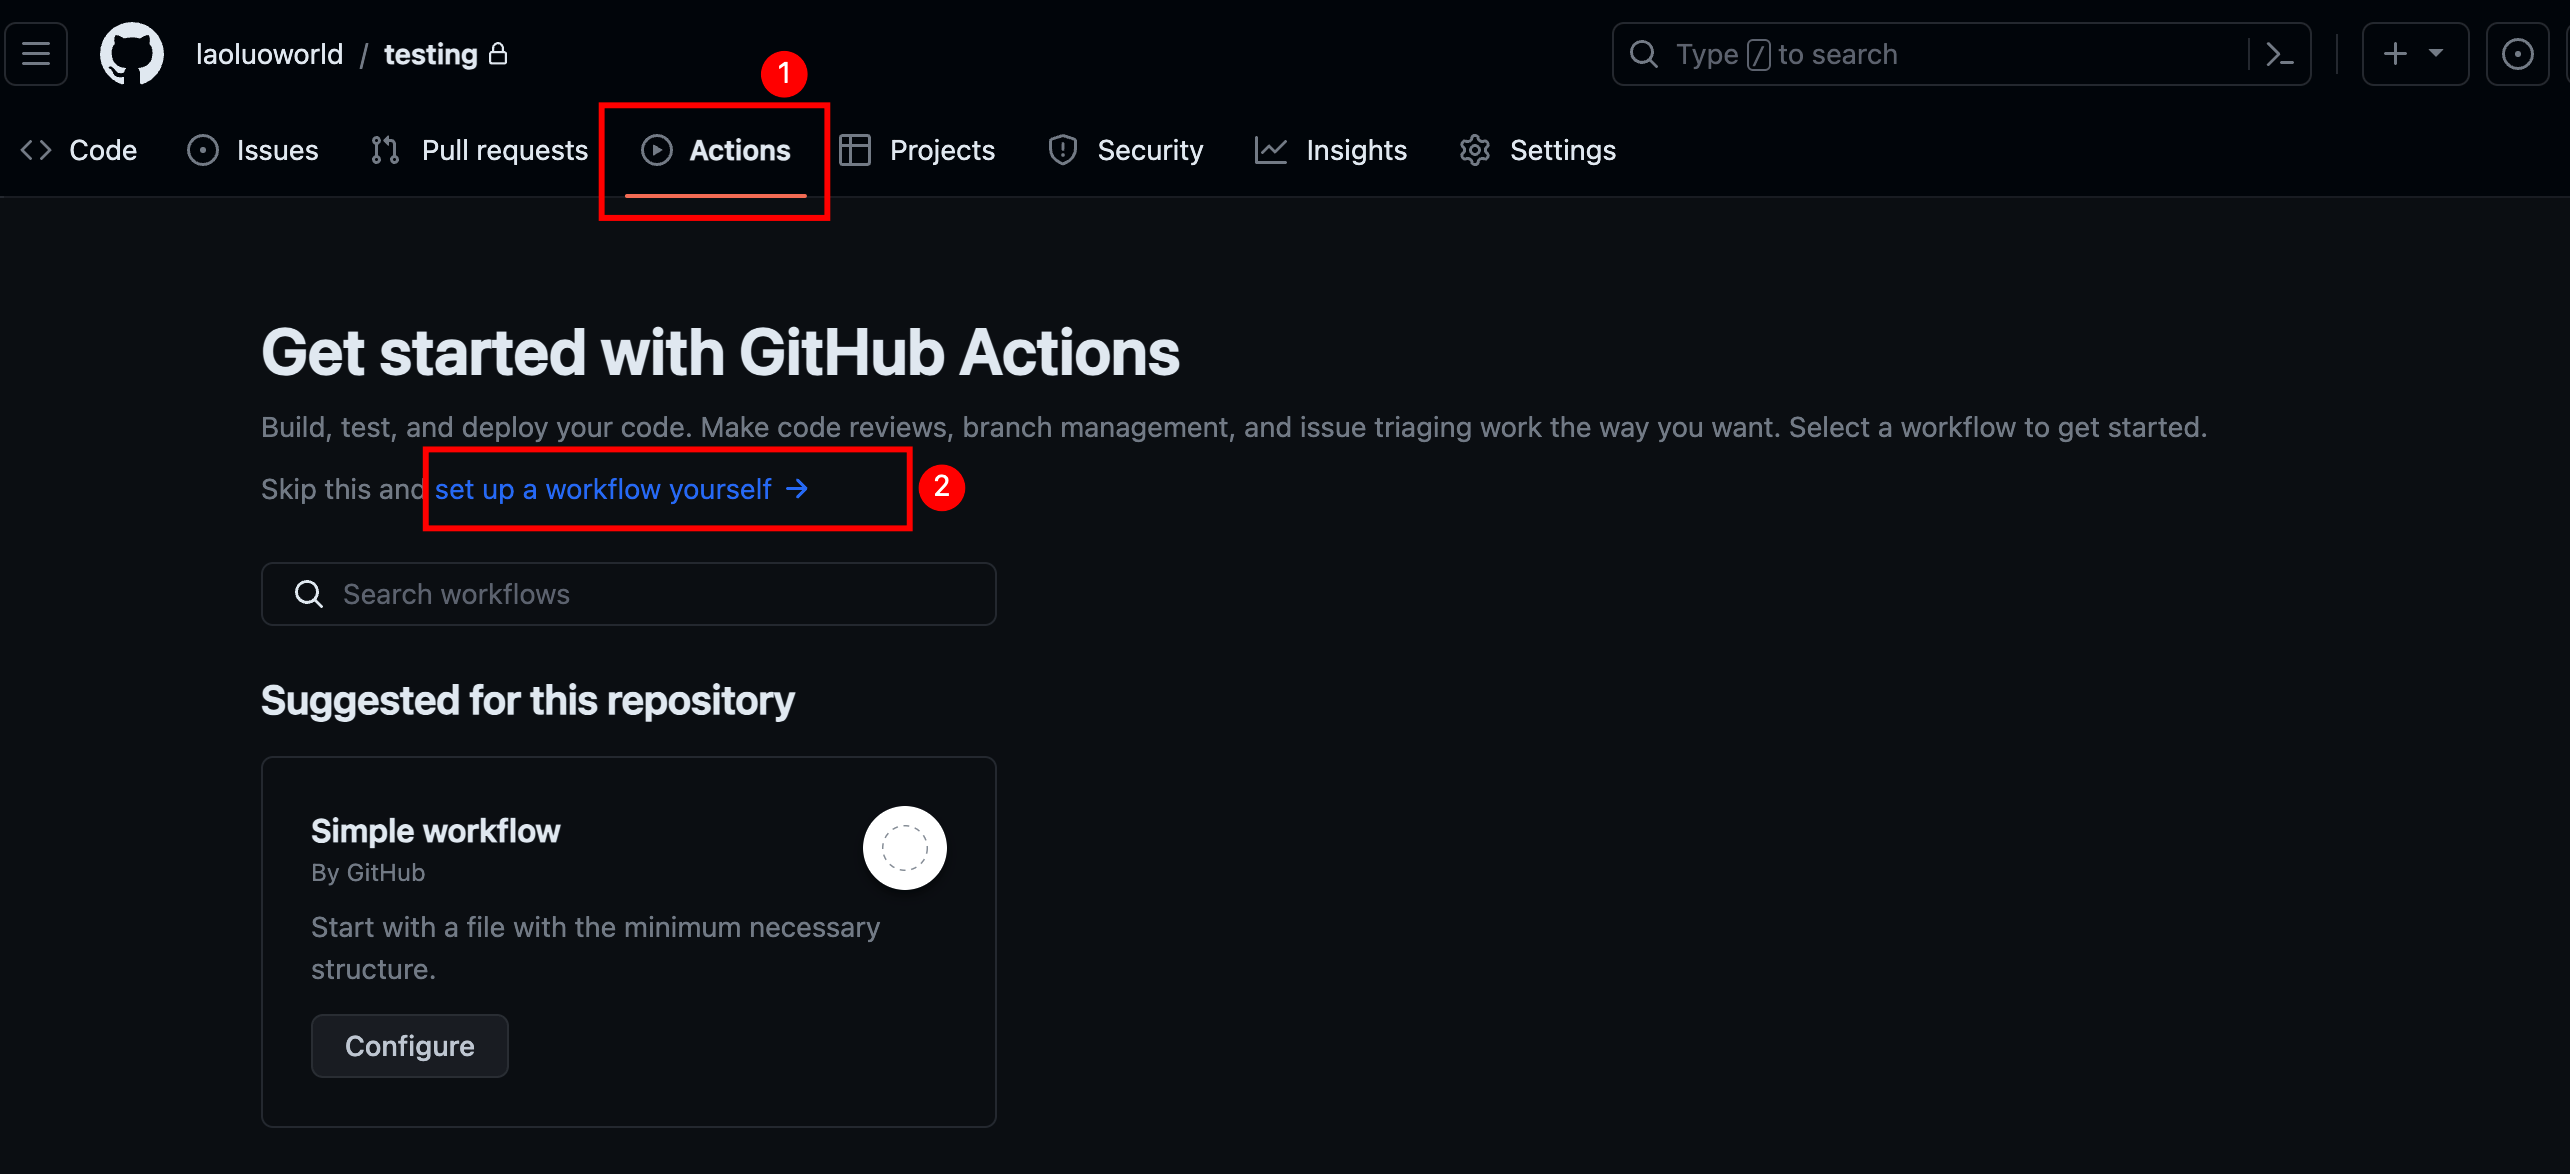Click the Projects grid icon
Viewport: 2570px width, 1174px height.
[856, 149]
